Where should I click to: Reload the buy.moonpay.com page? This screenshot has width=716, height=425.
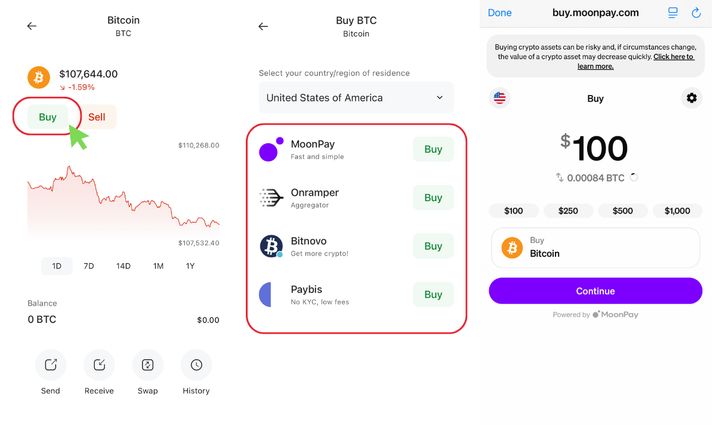coord(696,13)
